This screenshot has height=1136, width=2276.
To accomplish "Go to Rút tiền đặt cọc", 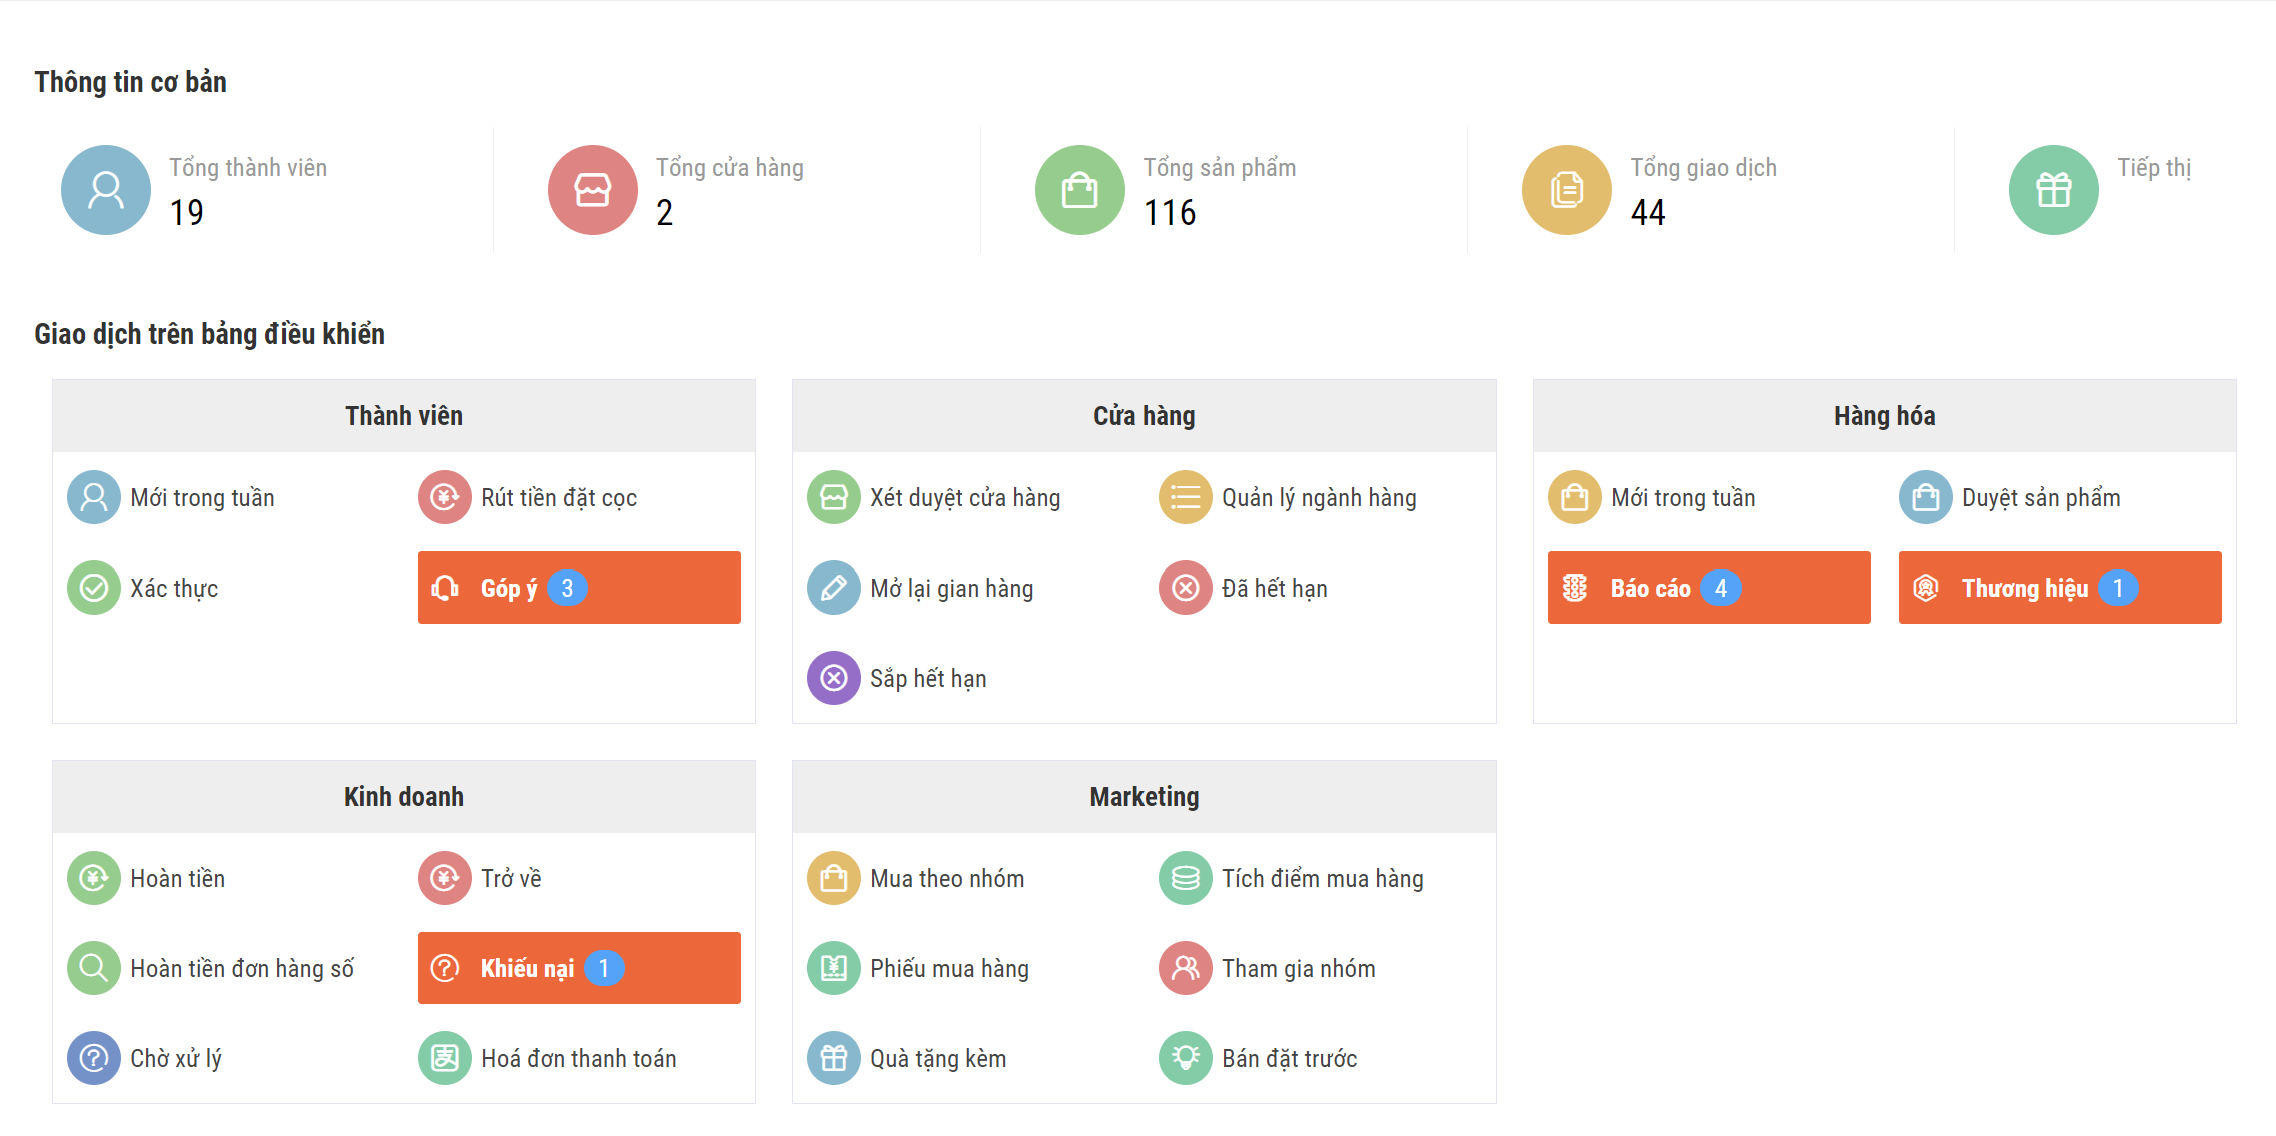I will [558, 498].
